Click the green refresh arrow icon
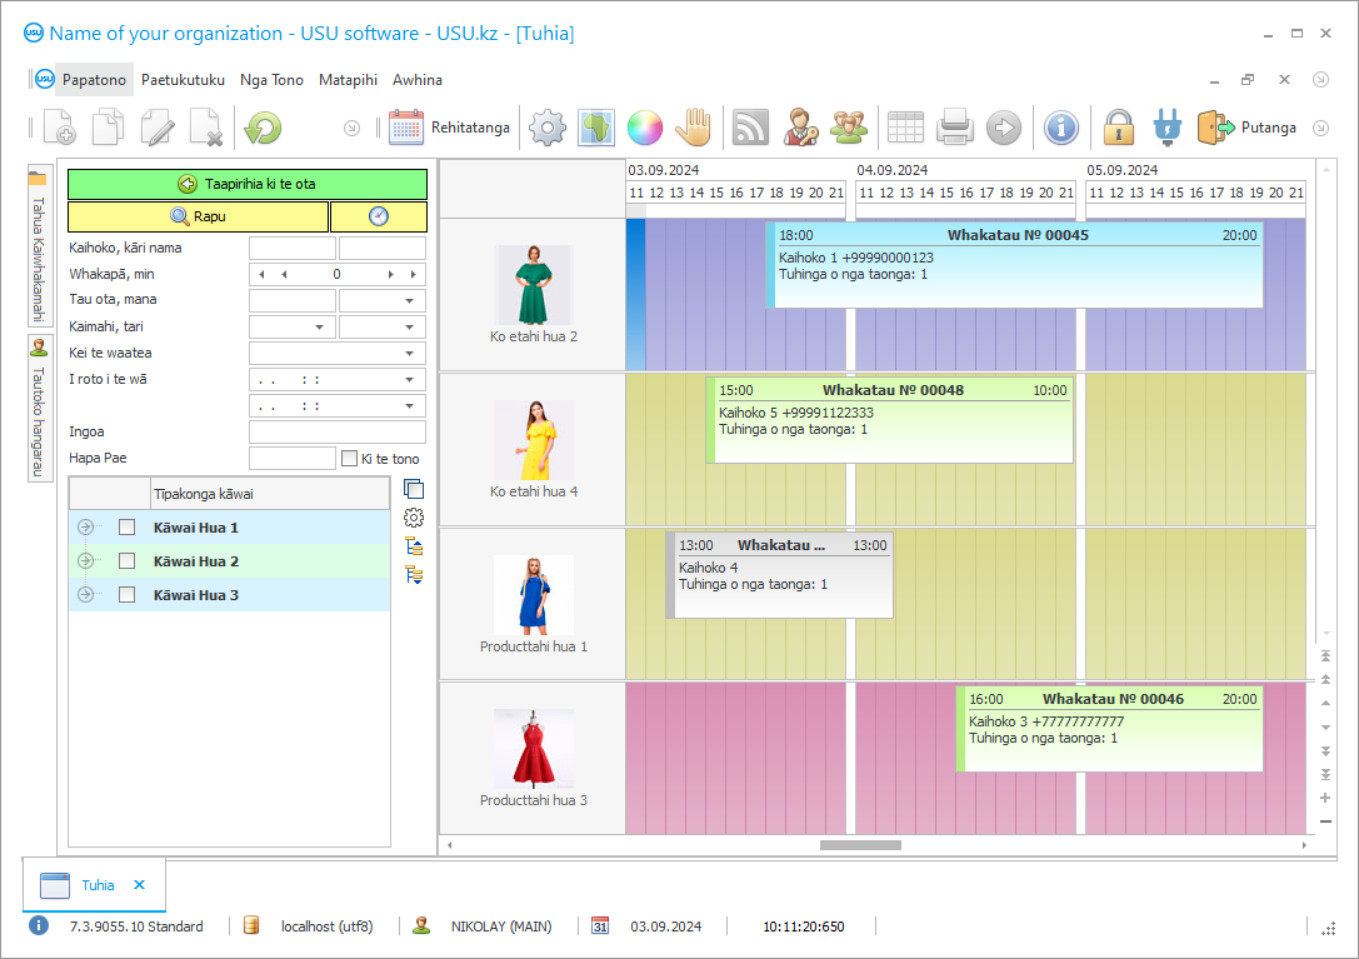The image size is (1359, 959). [x=263, y=128]
